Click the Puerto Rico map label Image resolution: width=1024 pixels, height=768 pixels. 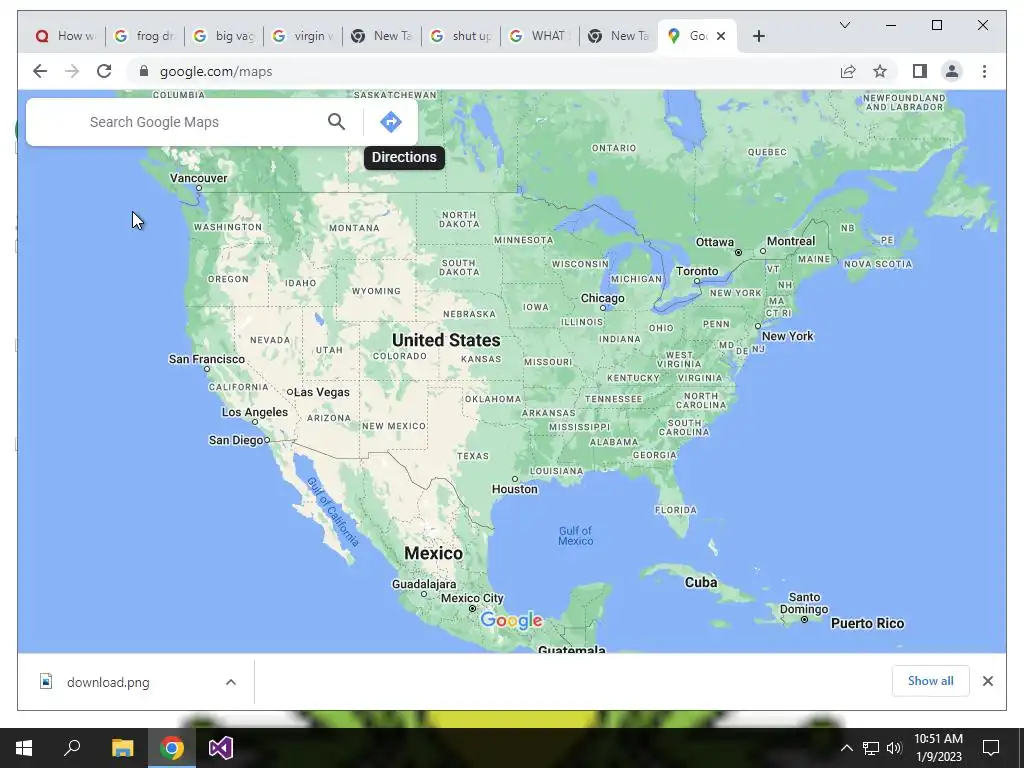point(867,624)
